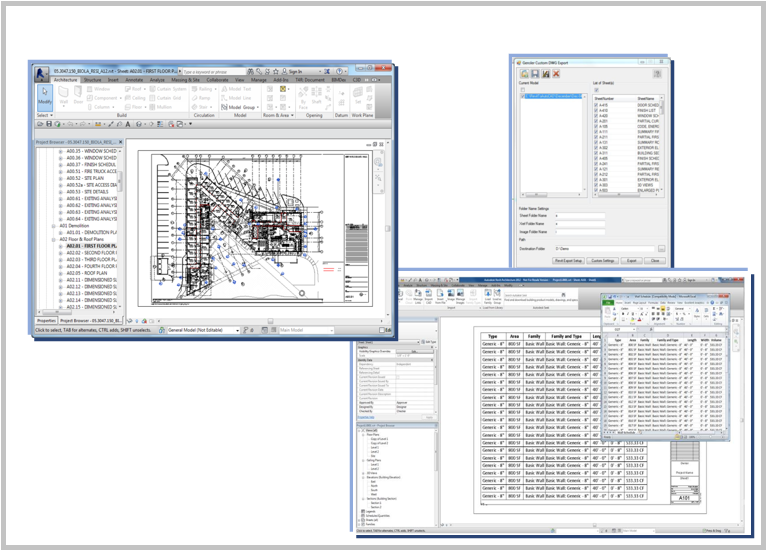
Task: Click the By Face opening tool
Action: click(303, 97)
